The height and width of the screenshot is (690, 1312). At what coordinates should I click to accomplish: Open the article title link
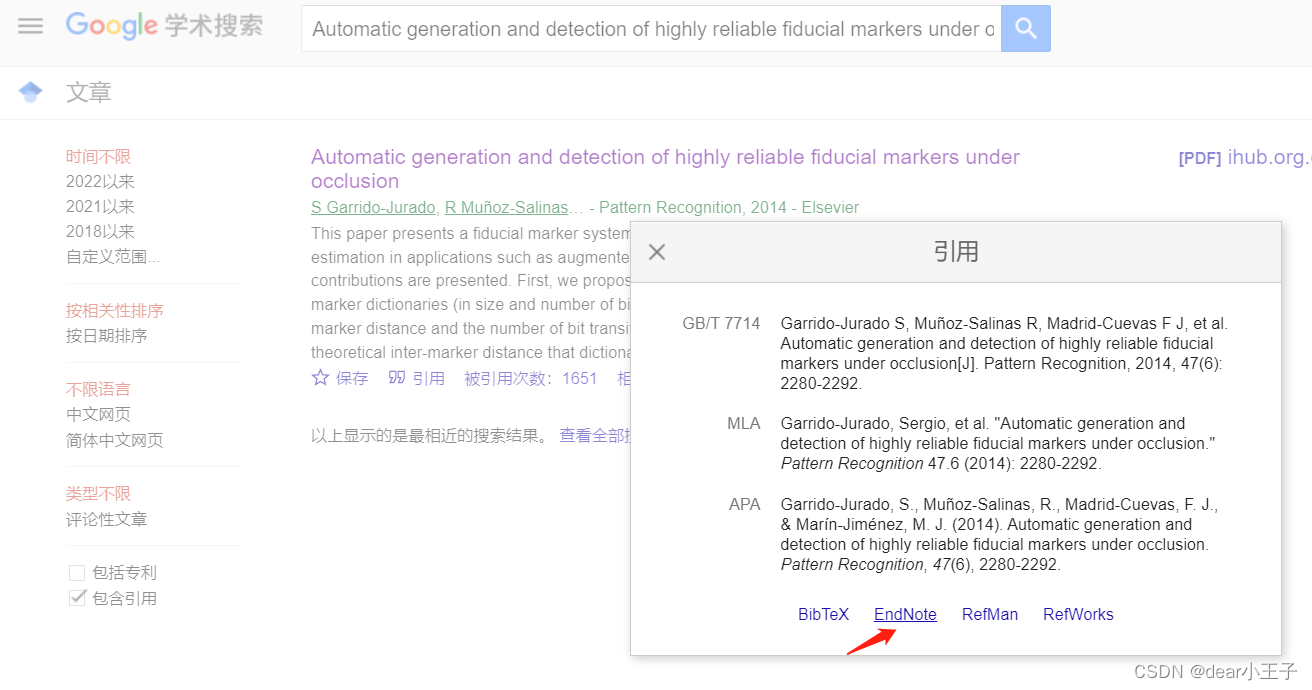(665, 169)
